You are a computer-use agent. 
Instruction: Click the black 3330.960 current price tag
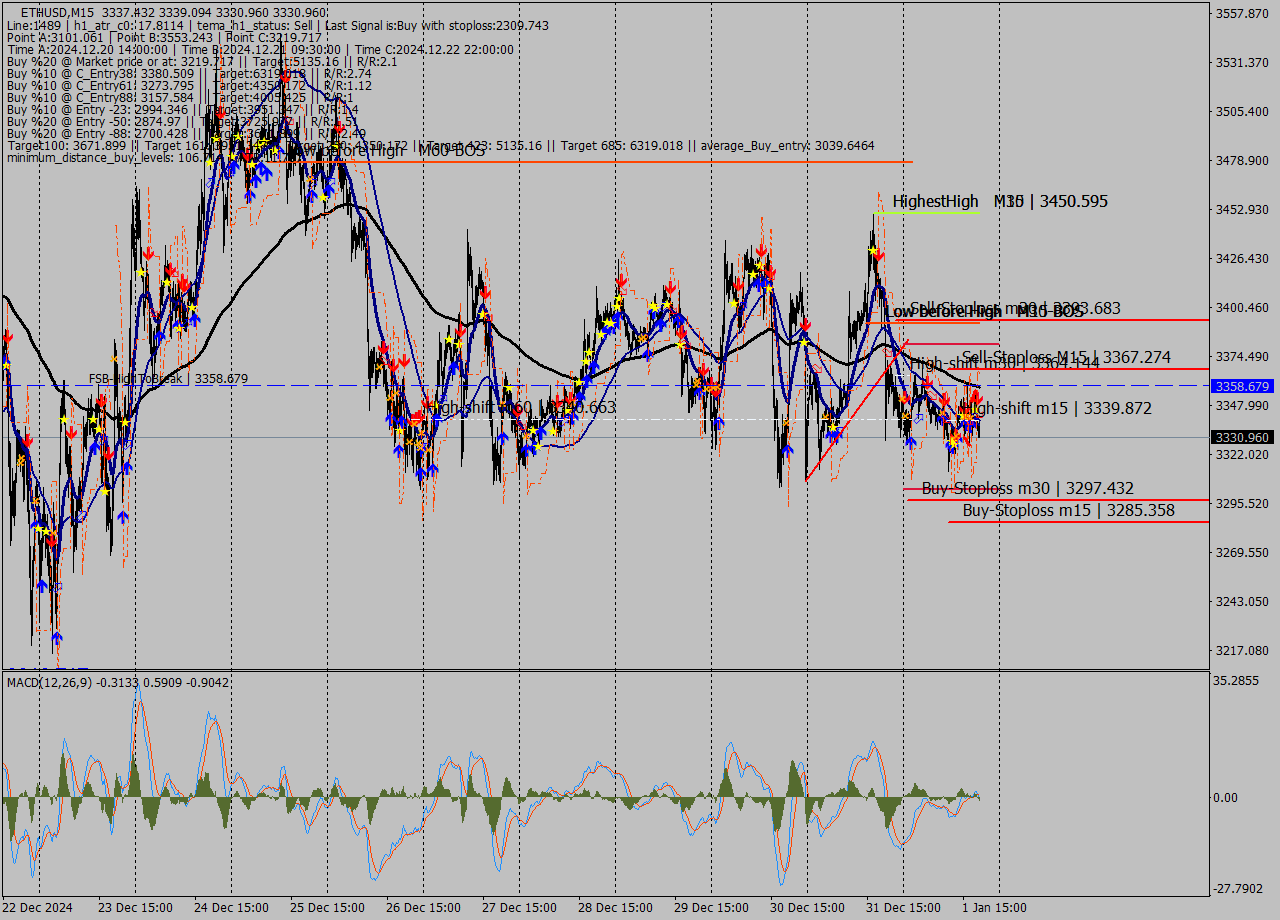[1241, 437]
